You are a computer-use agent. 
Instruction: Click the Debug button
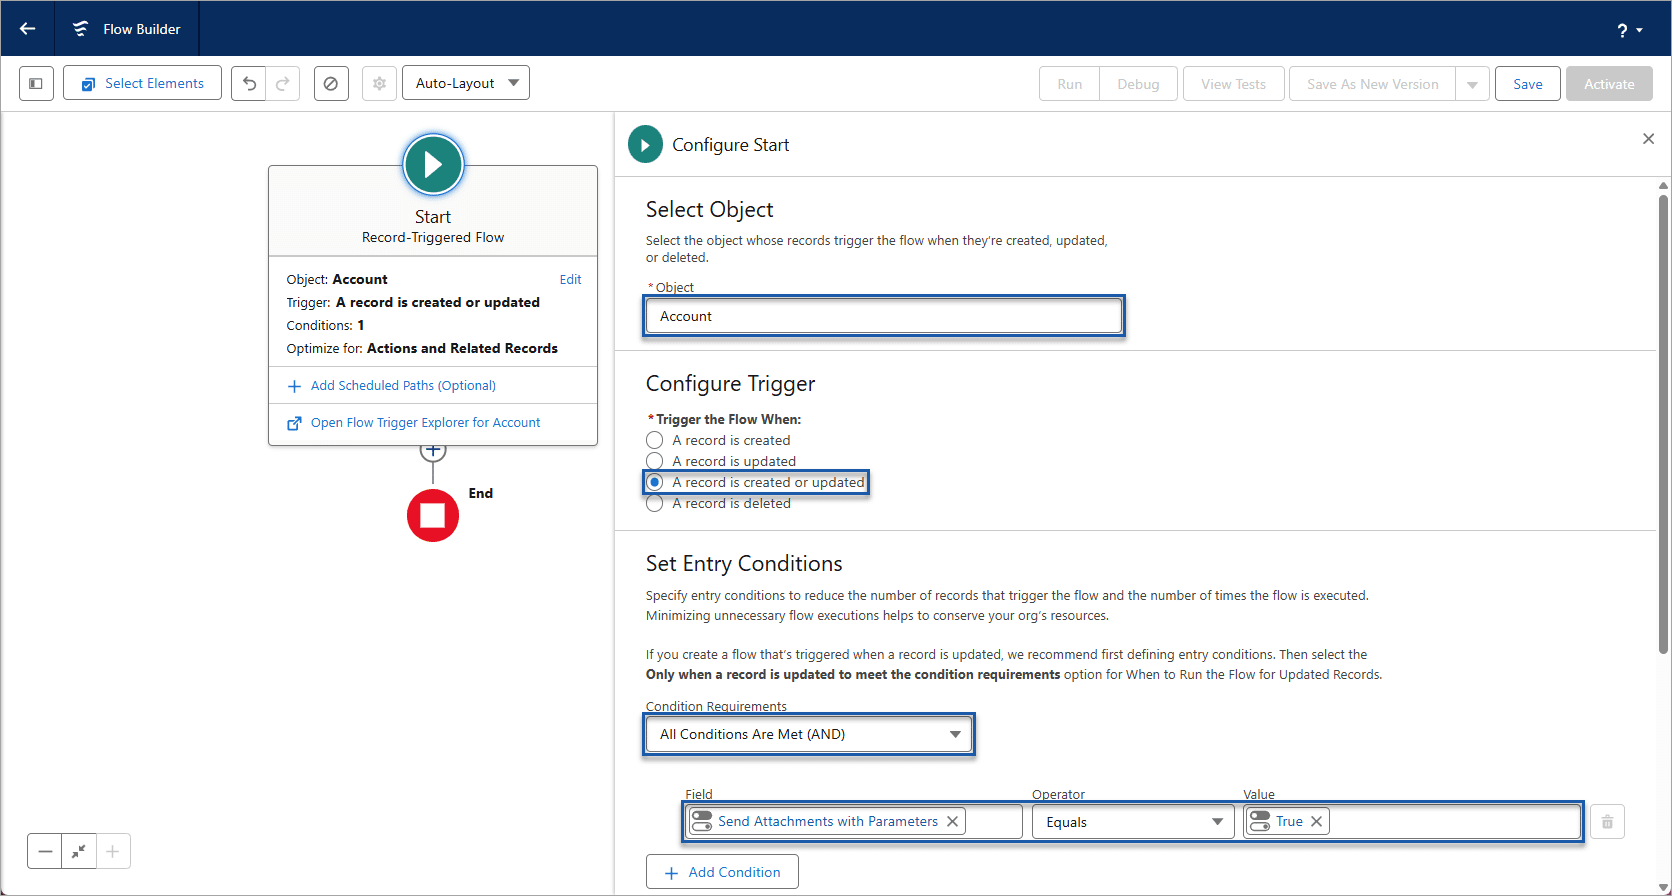tap(1138, 84)
